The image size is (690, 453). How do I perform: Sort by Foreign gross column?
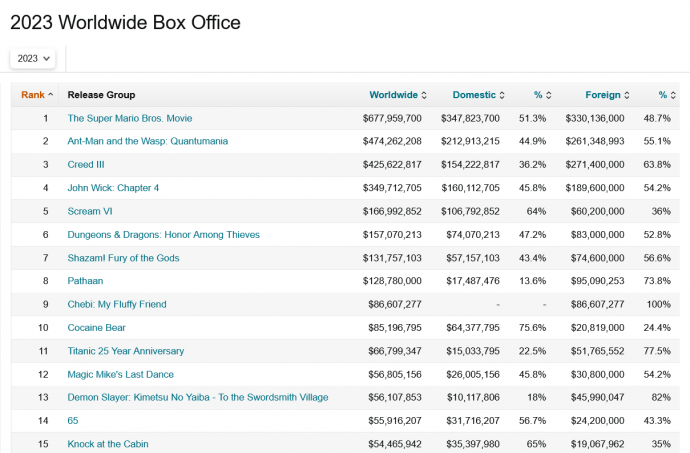[607, 95]
